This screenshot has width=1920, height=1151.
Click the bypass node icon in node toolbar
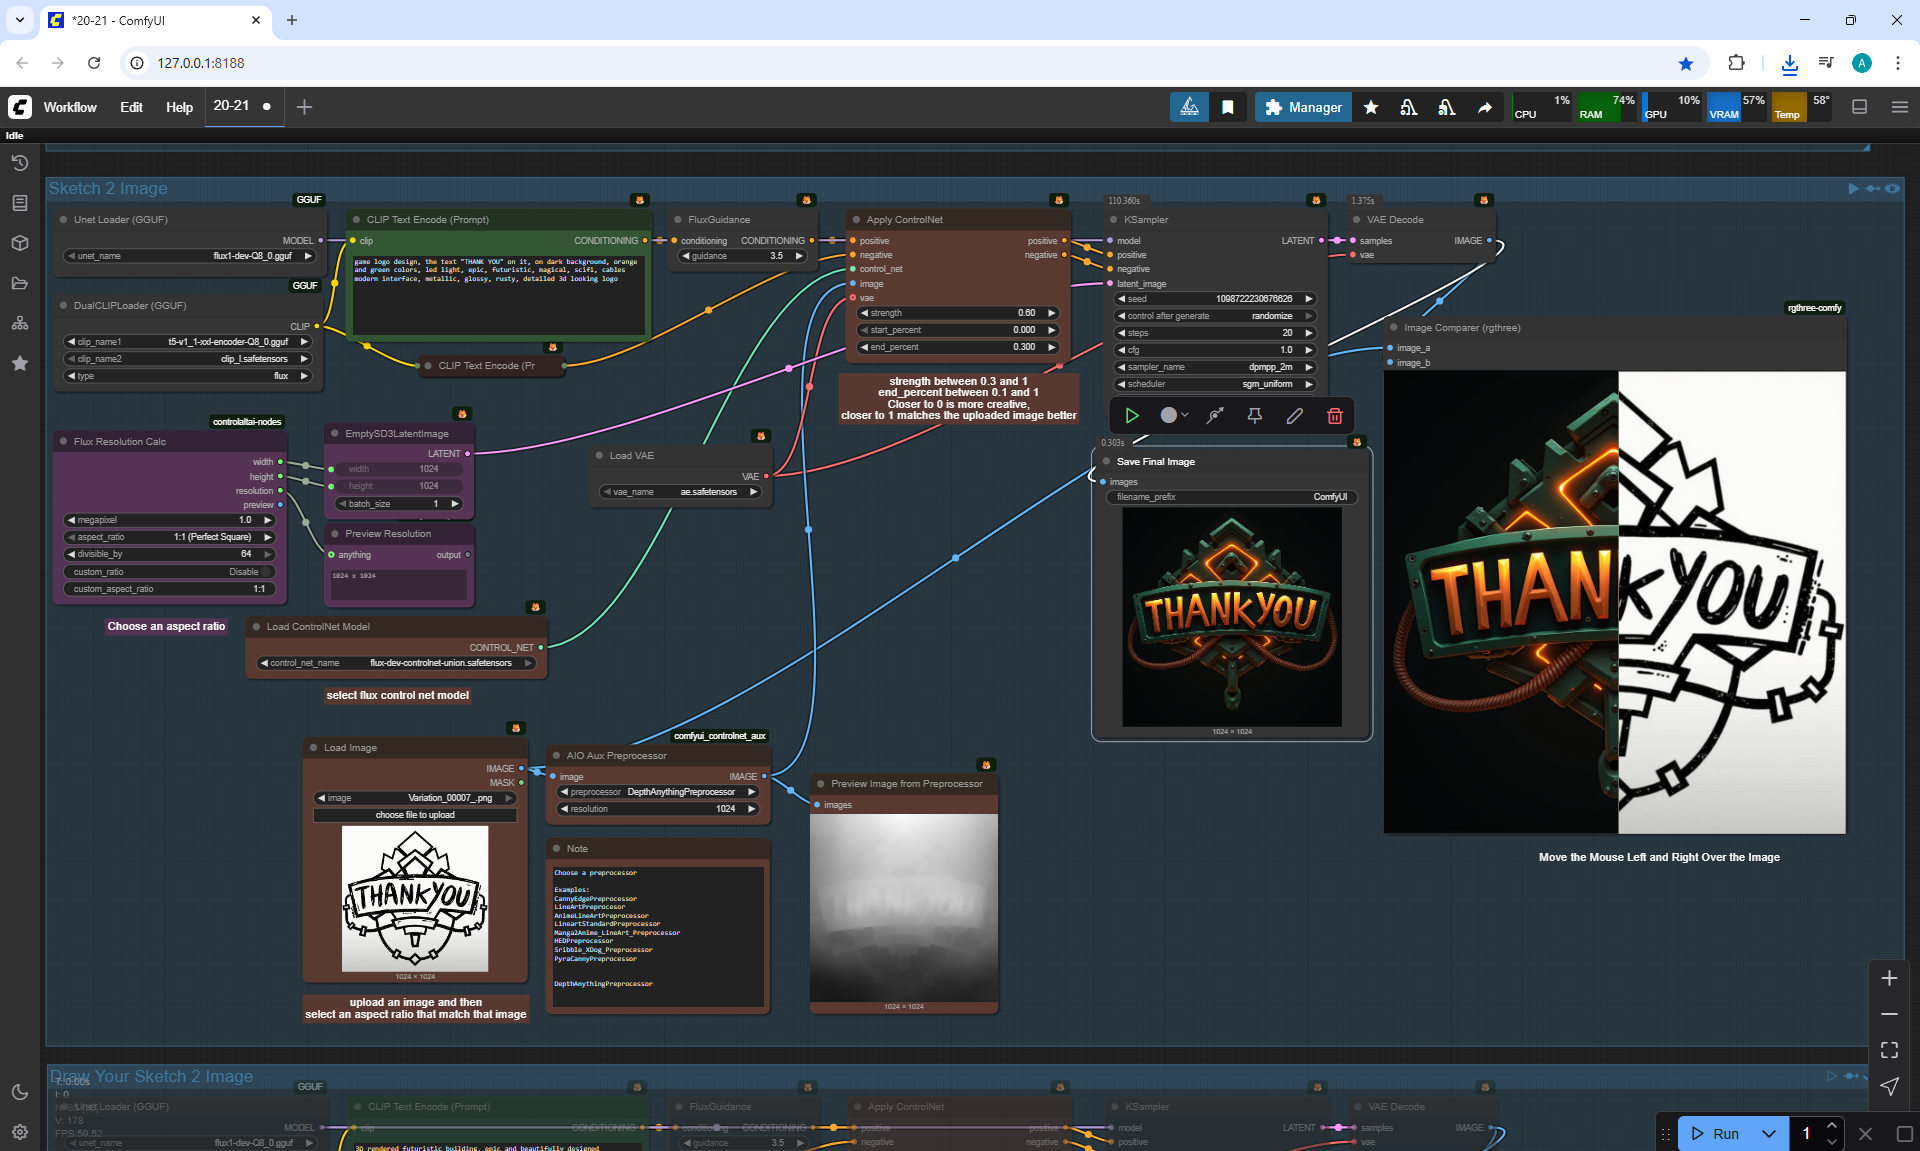coord(1215,416)
